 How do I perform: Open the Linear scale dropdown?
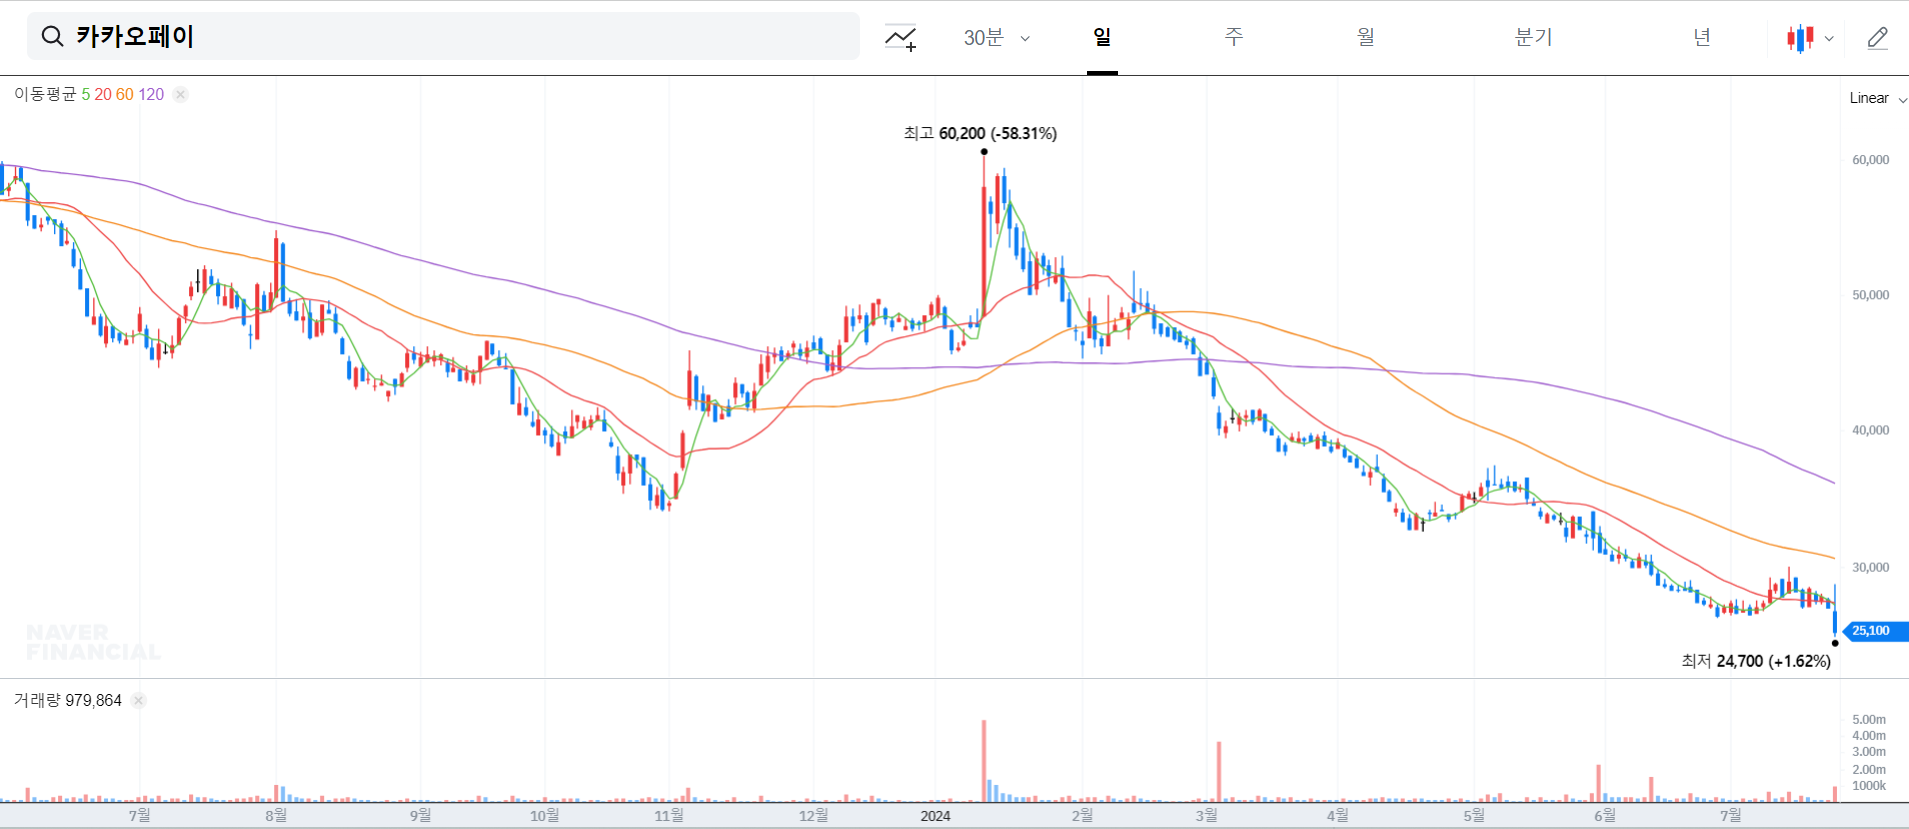[x=1878, y=98]
